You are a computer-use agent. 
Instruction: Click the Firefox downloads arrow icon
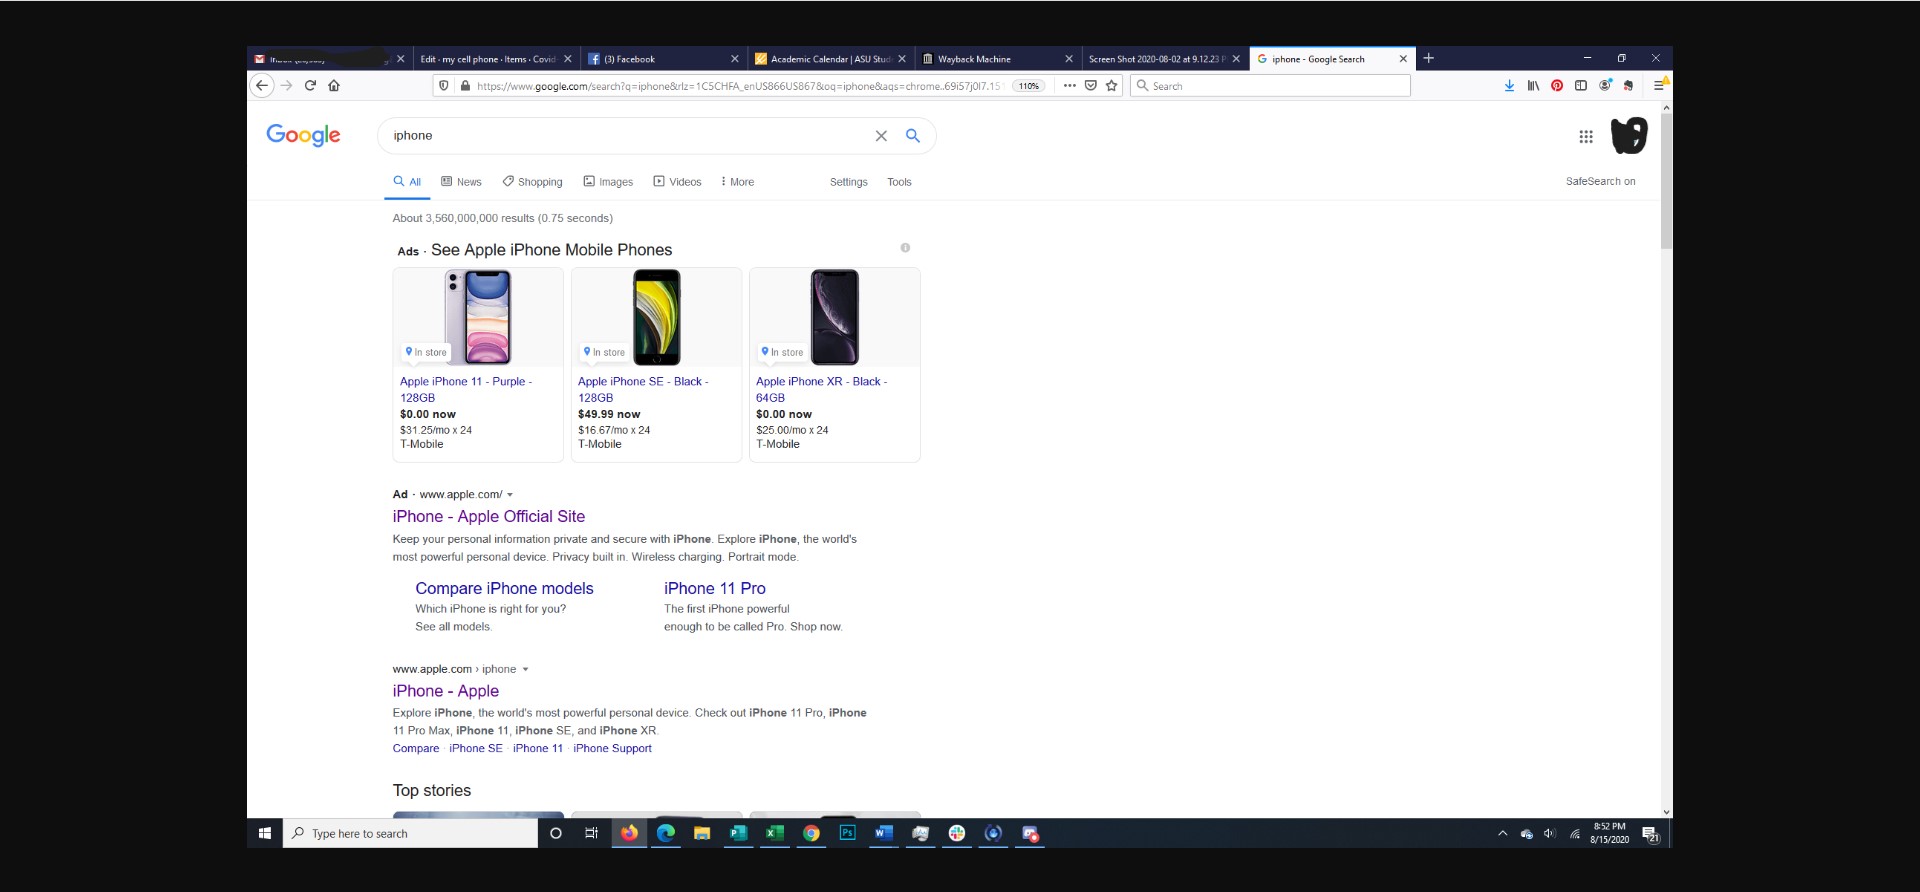pos(1509,86)
